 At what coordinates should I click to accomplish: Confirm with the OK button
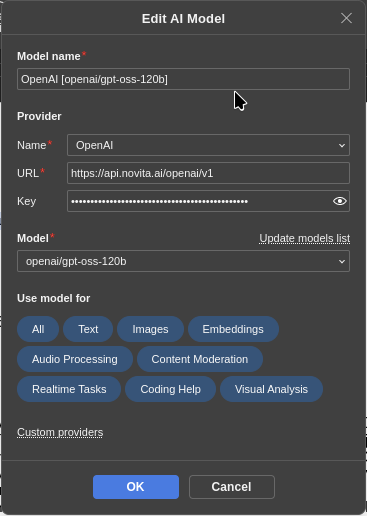point(136,487)
